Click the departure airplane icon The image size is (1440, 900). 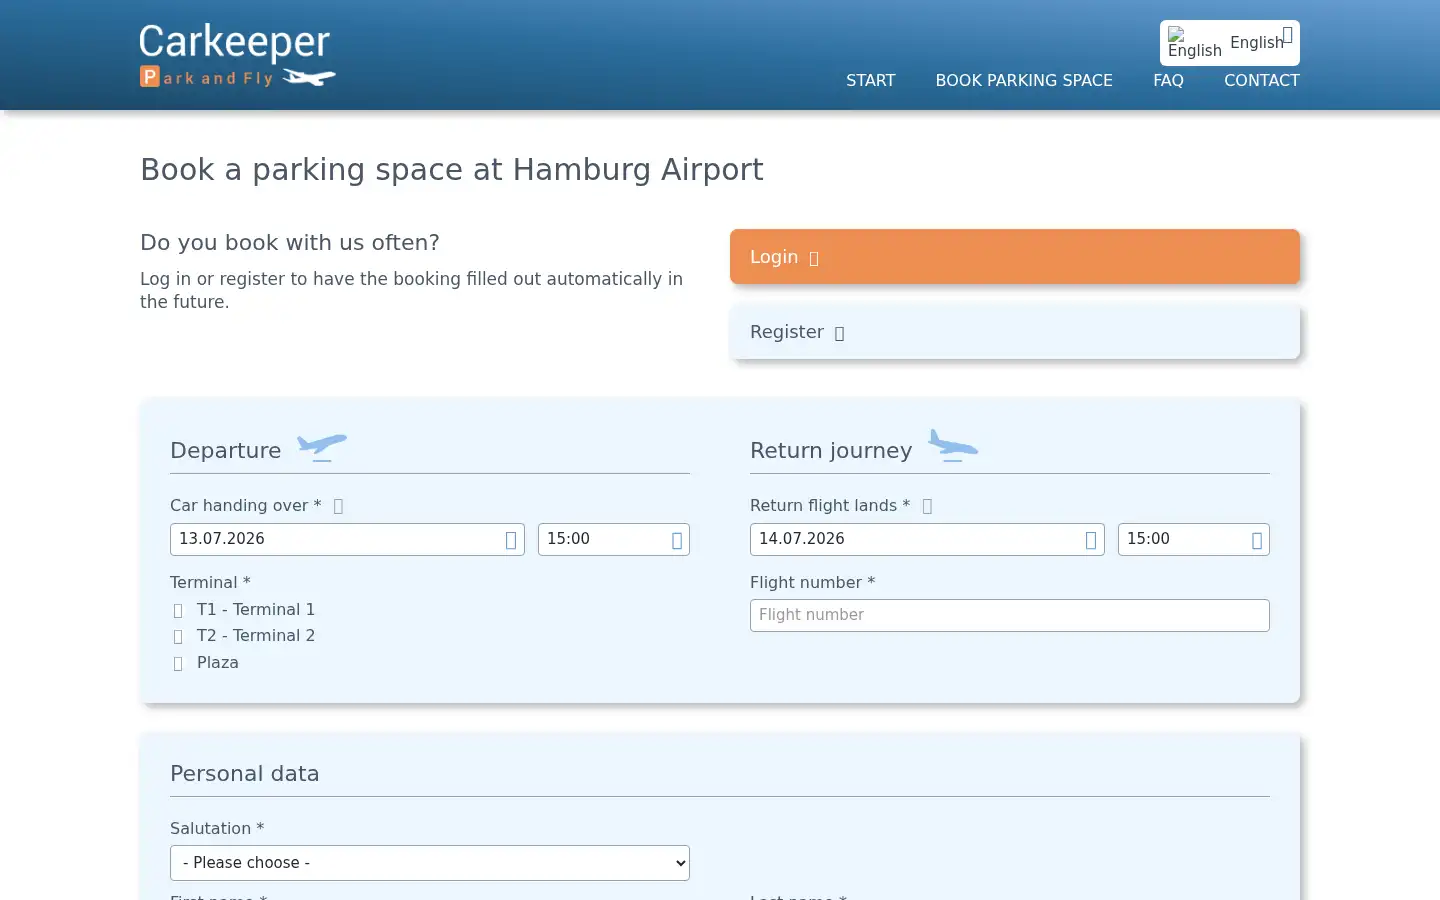coord(322,446)
